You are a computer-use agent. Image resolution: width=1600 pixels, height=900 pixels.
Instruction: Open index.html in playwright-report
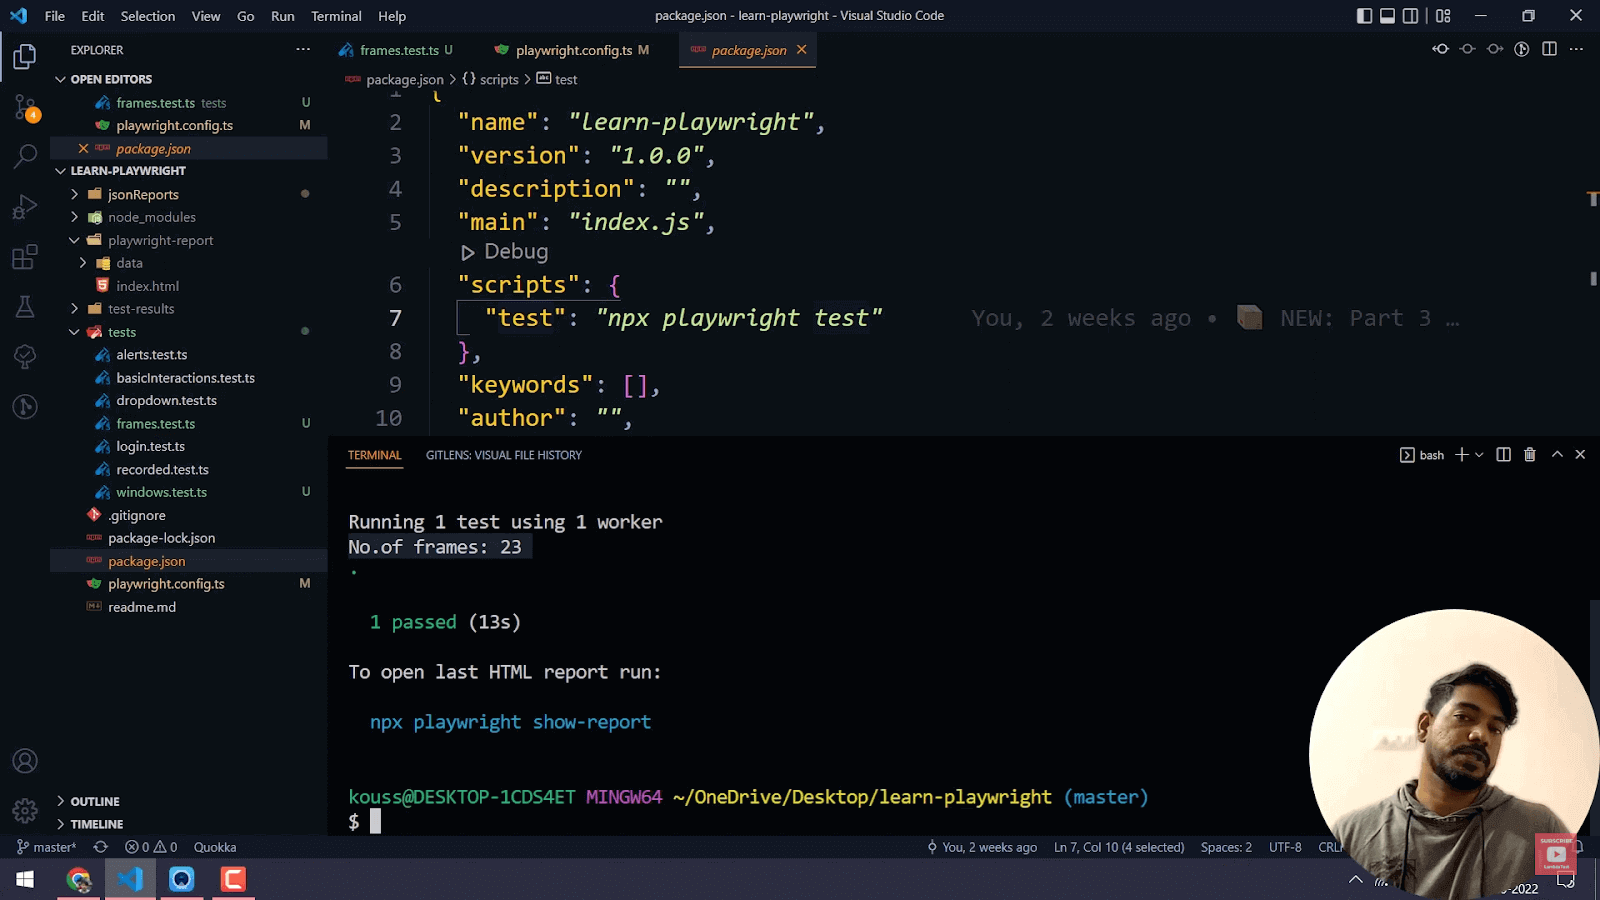[x=147, y=286]
